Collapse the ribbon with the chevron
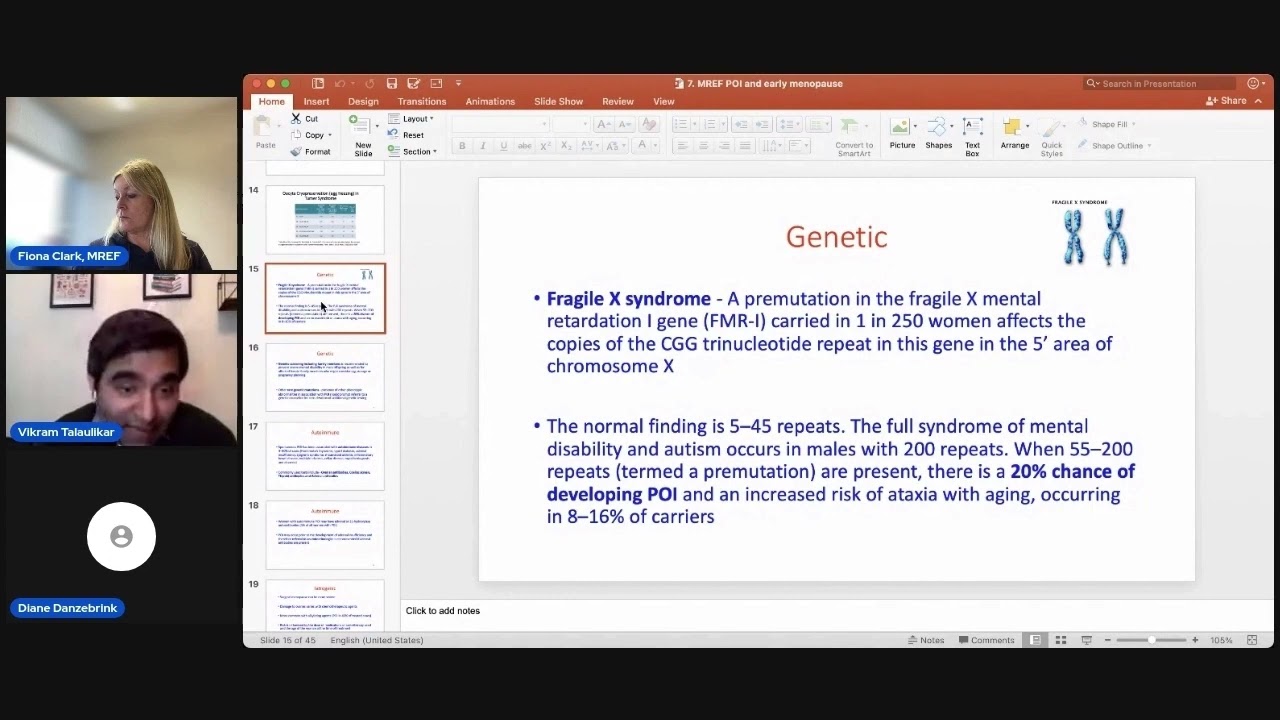1280x720 pixels. 1258,101
